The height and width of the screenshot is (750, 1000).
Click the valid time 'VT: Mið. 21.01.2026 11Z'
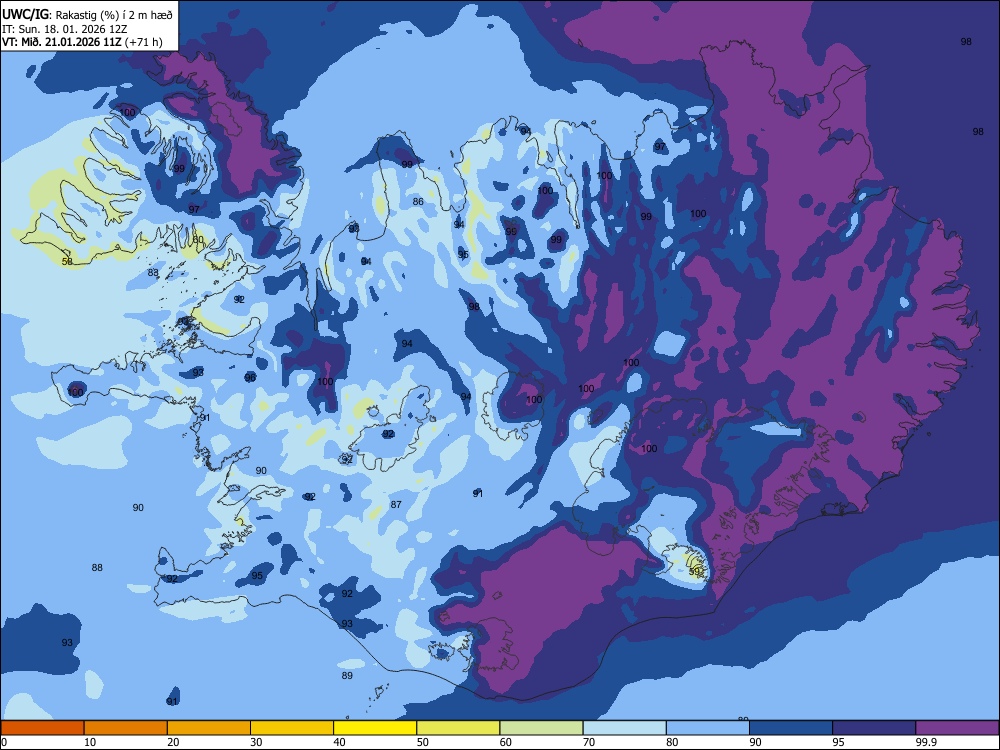click(62, 43)
